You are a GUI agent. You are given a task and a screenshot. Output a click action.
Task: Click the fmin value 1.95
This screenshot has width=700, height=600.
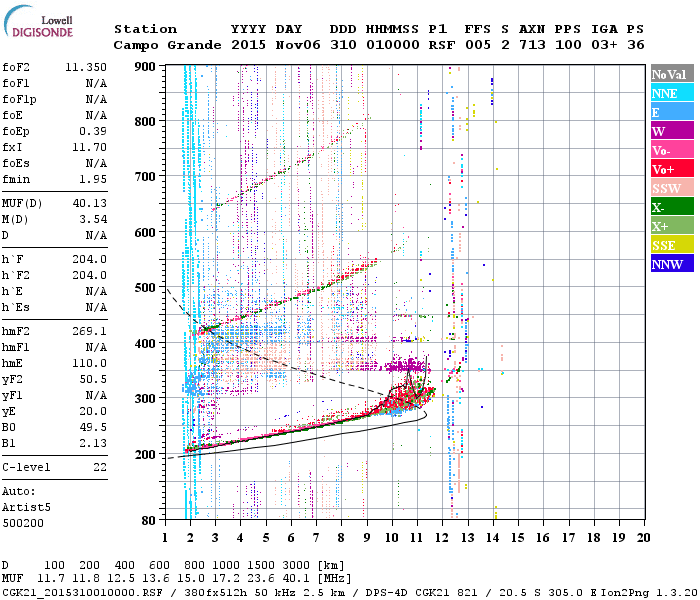click(x=93, y=179)
